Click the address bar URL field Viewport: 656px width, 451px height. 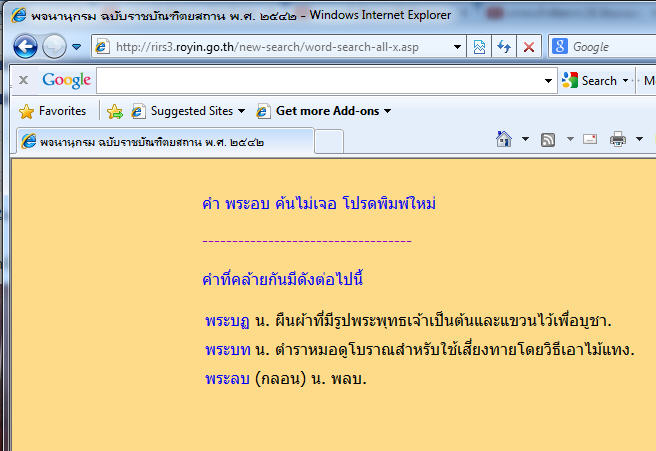[x=268, y=47]
